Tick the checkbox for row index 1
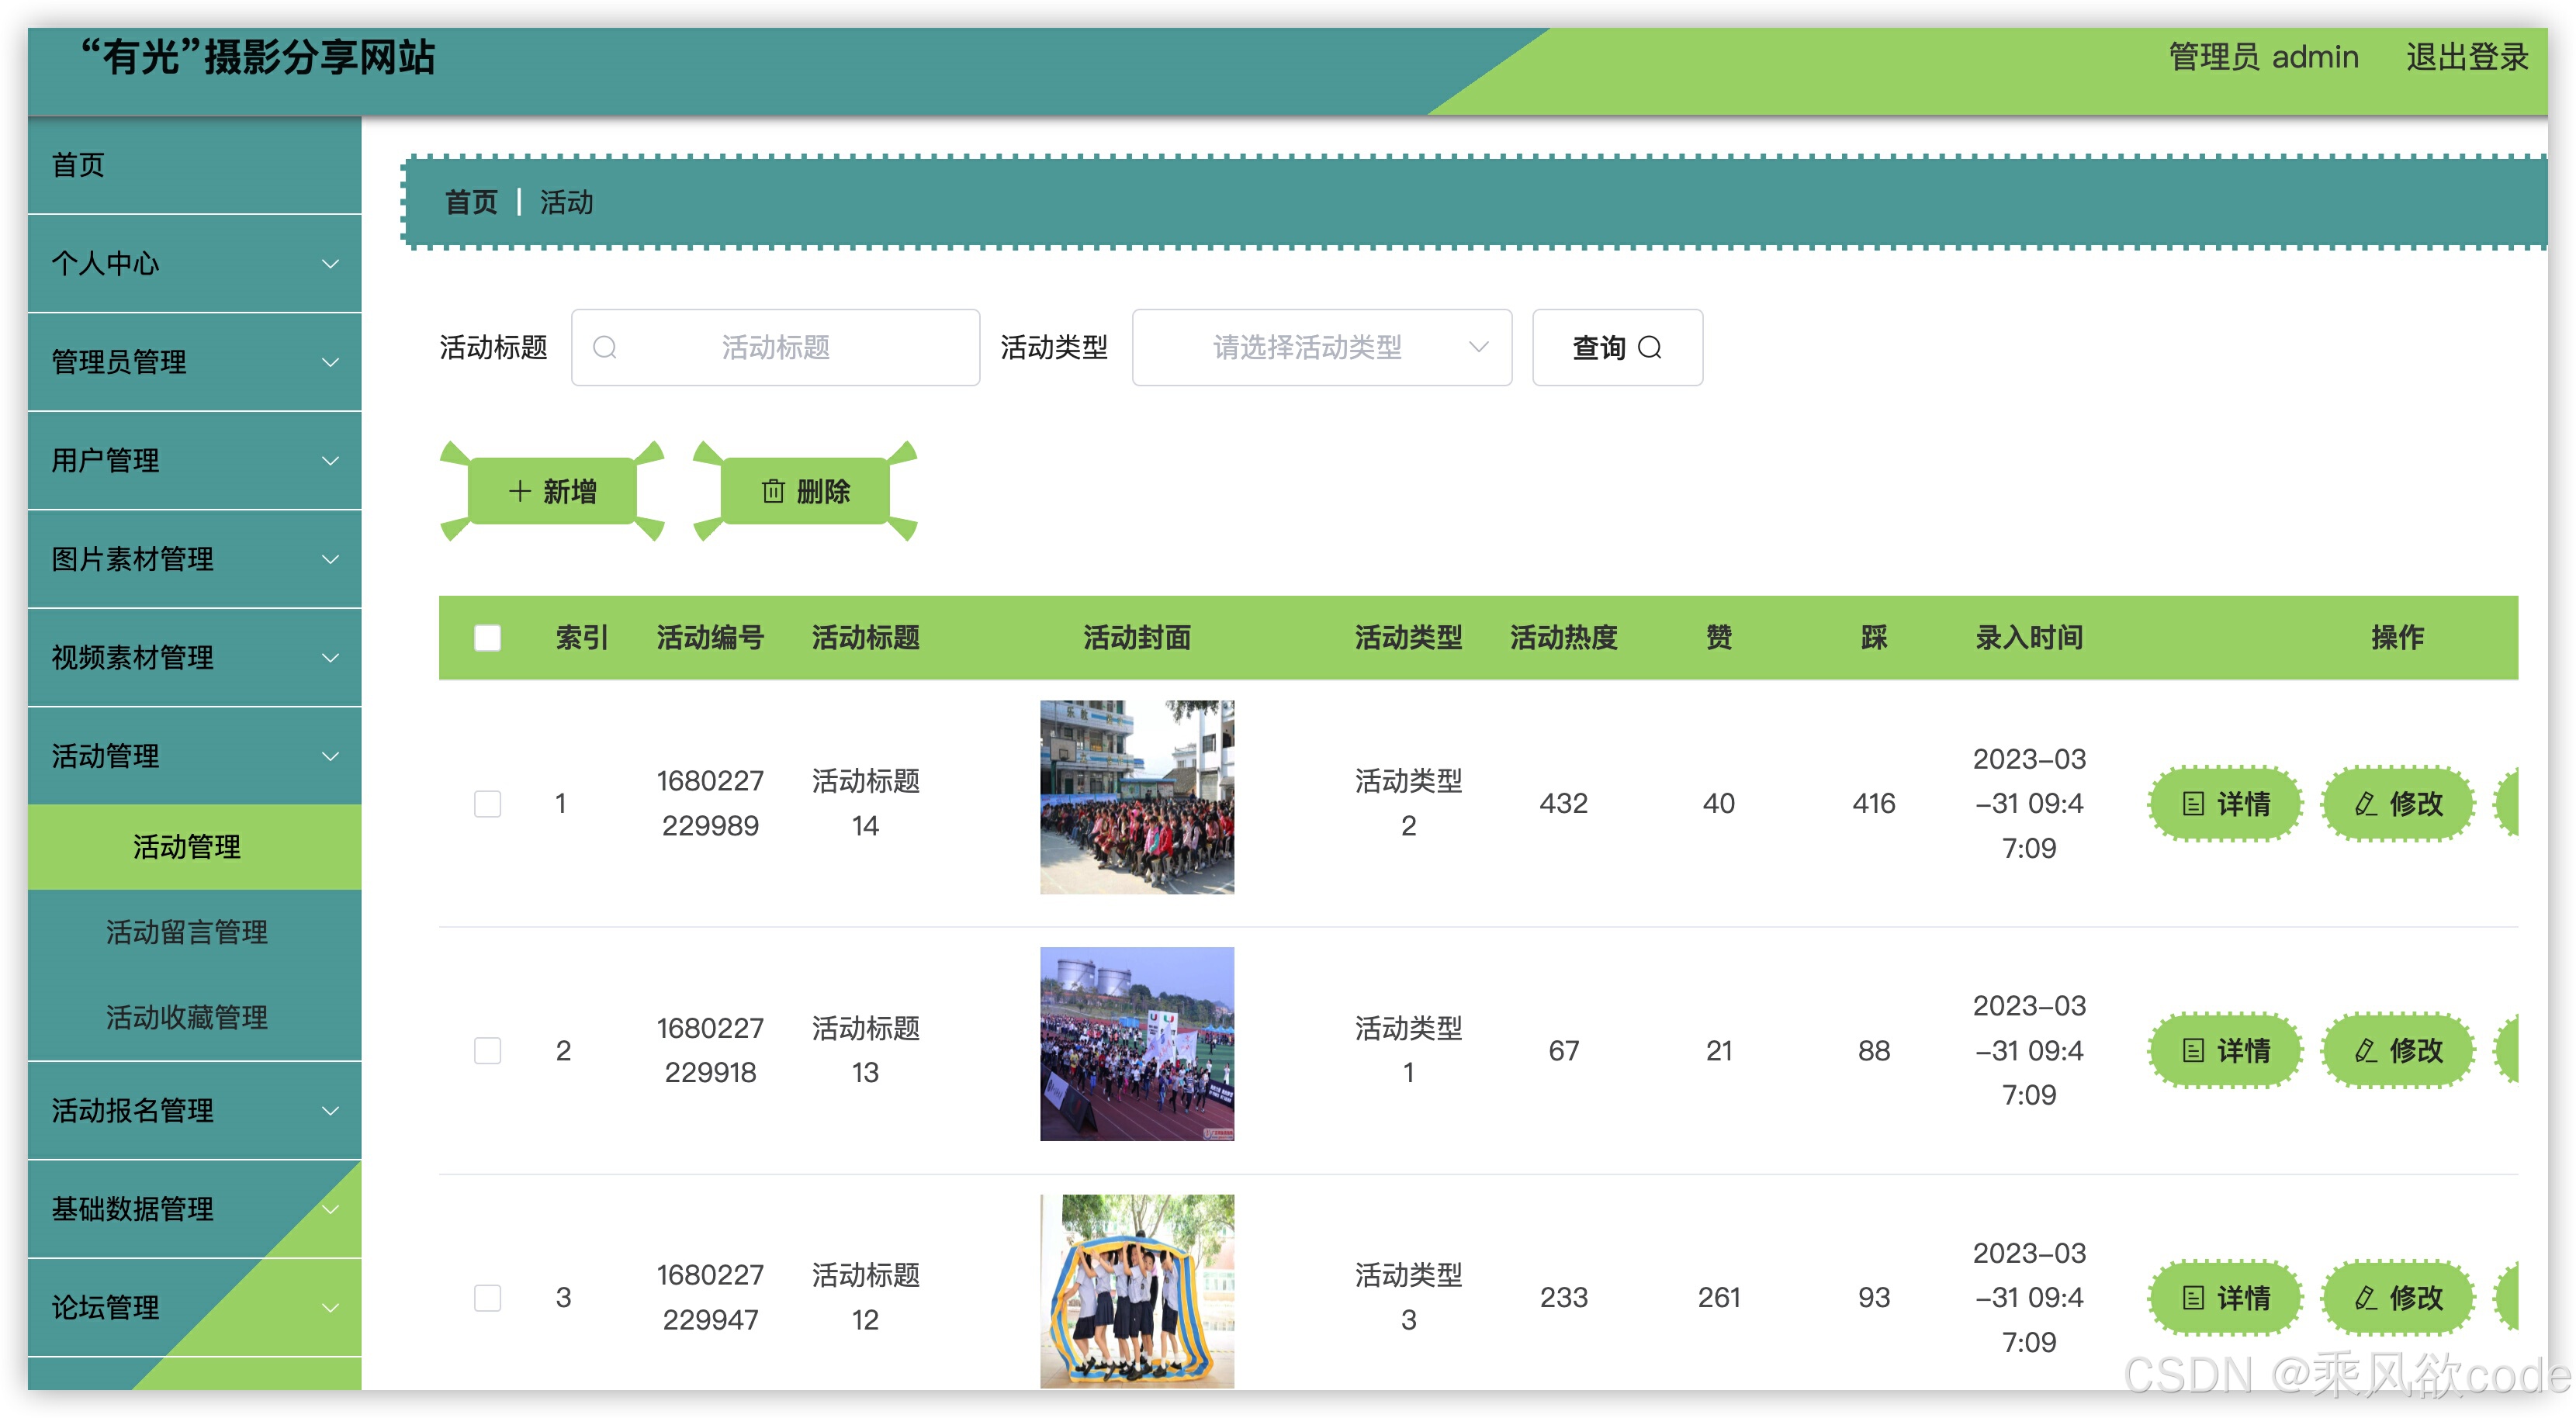 click(487, 803)
